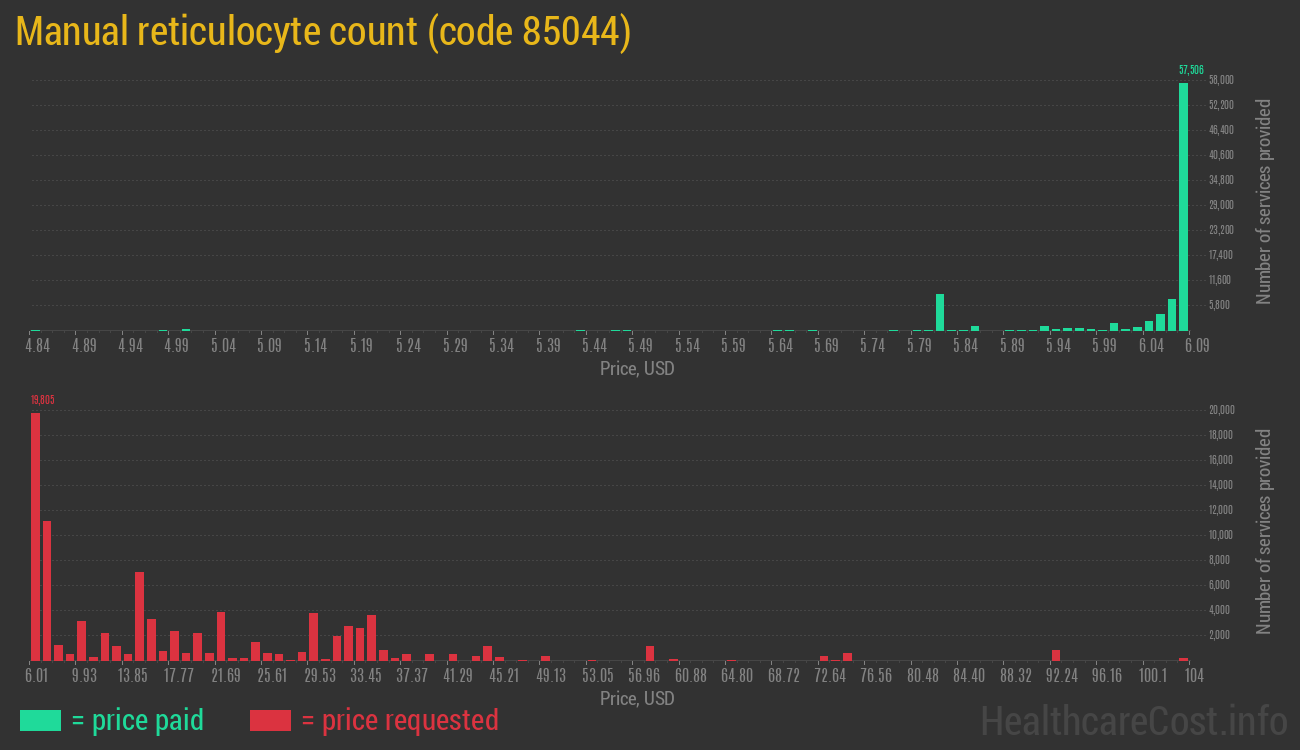The image size is (1300, 750).
Task: Click the 4.84 tick label on price axis
Action: 37,344
